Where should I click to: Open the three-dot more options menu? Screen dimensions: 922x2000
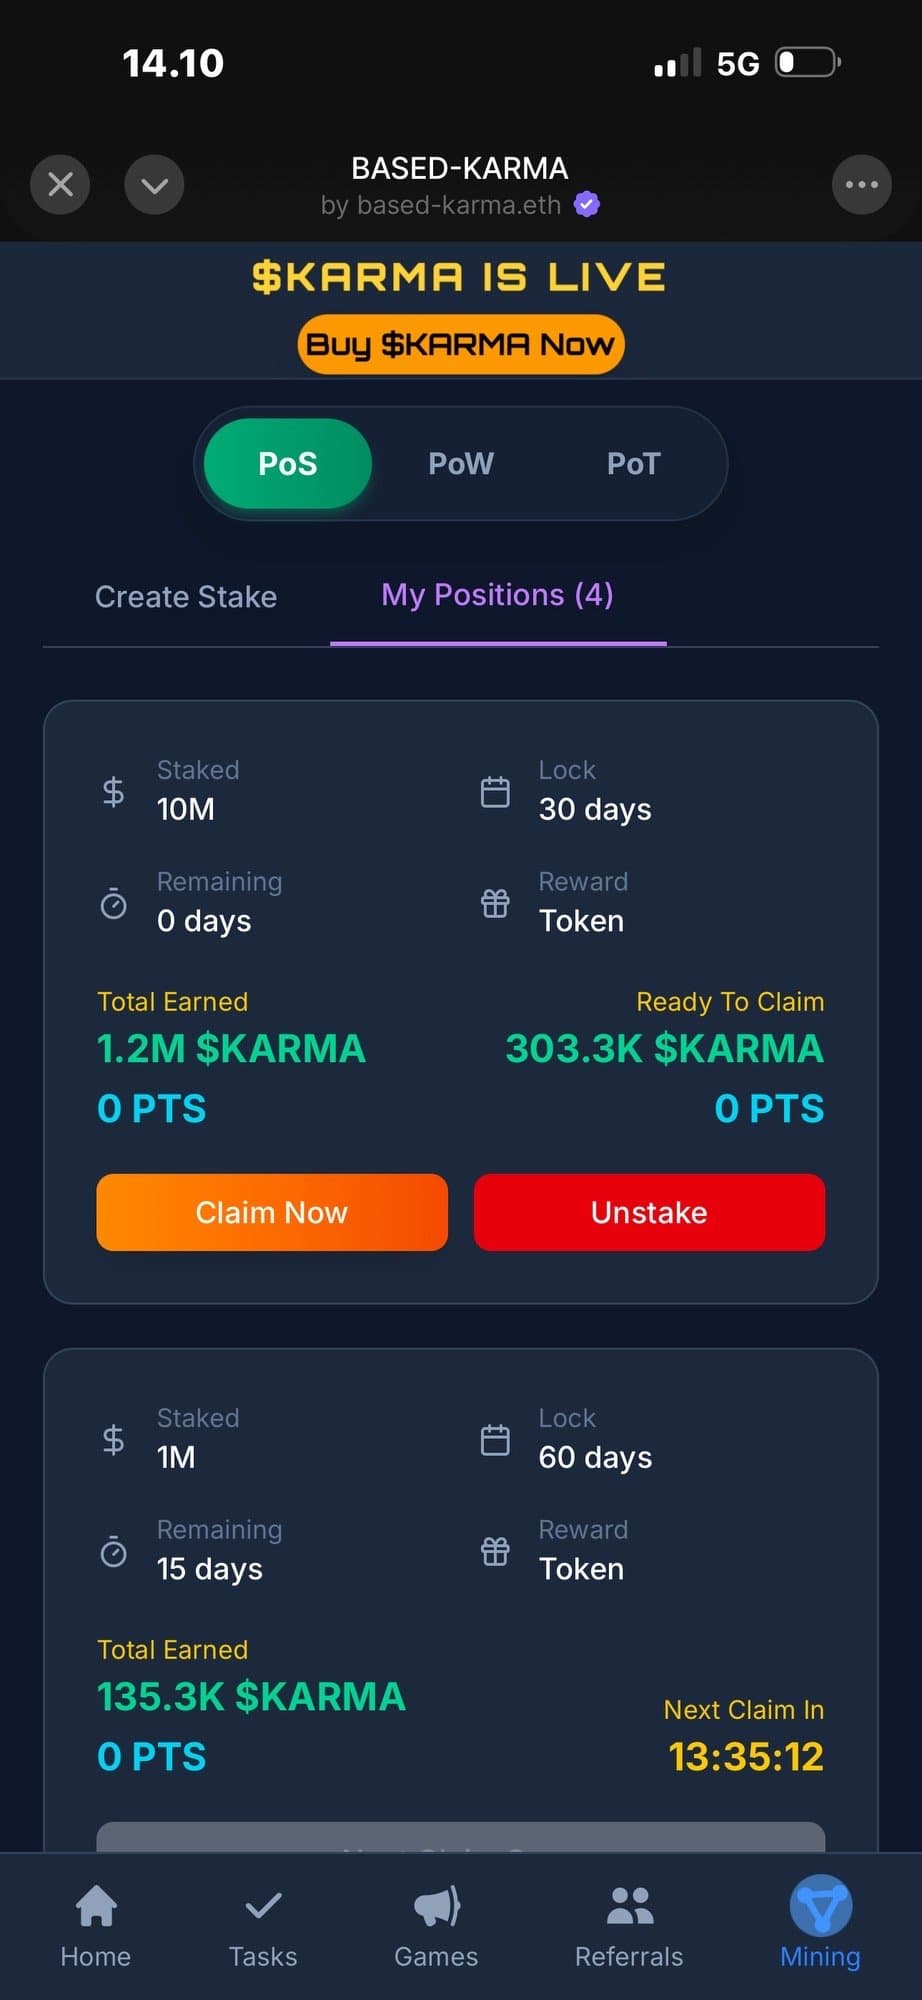[861, 185]
